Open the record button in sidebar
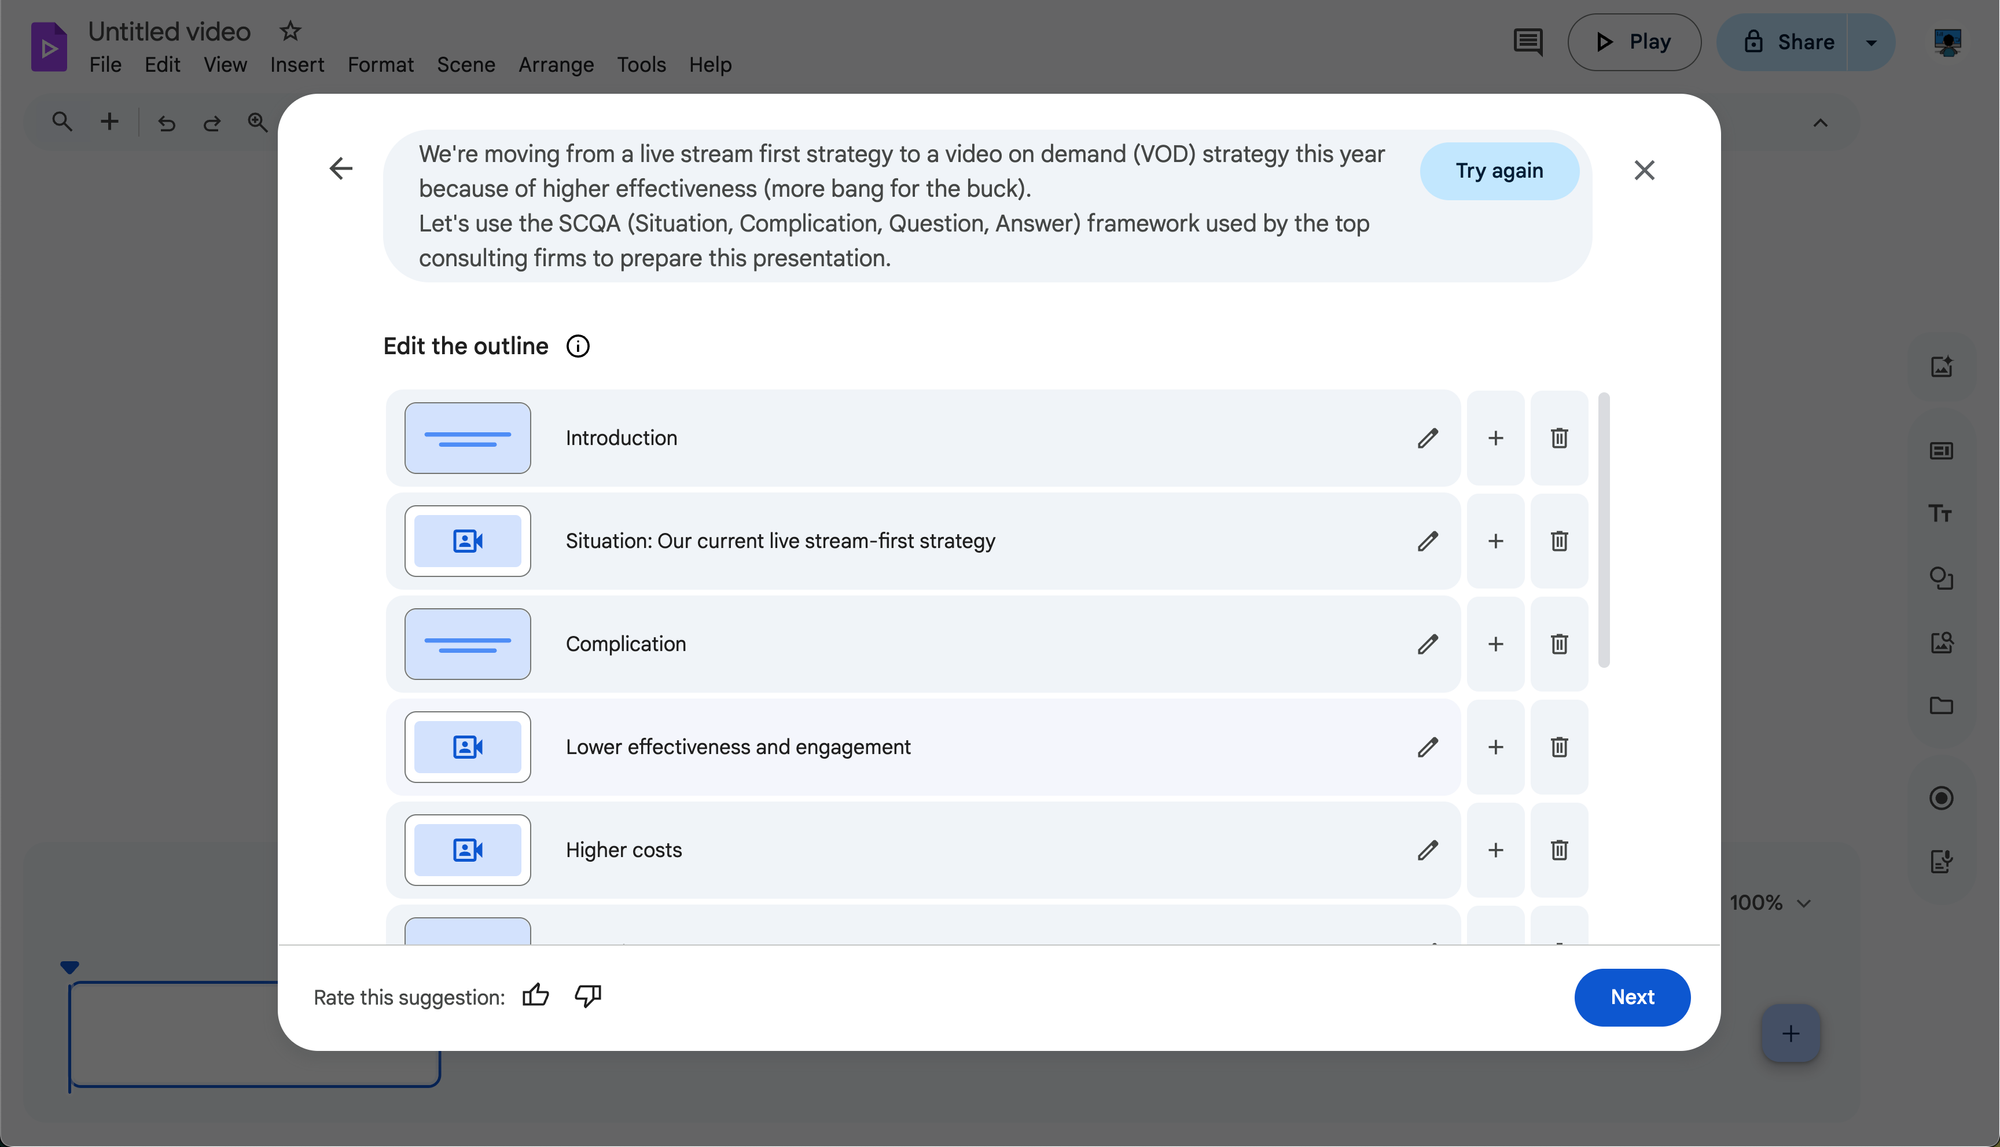The height and width of the screenshot is (1147, 2000). pyautogui.click(x=1941, y=798)
